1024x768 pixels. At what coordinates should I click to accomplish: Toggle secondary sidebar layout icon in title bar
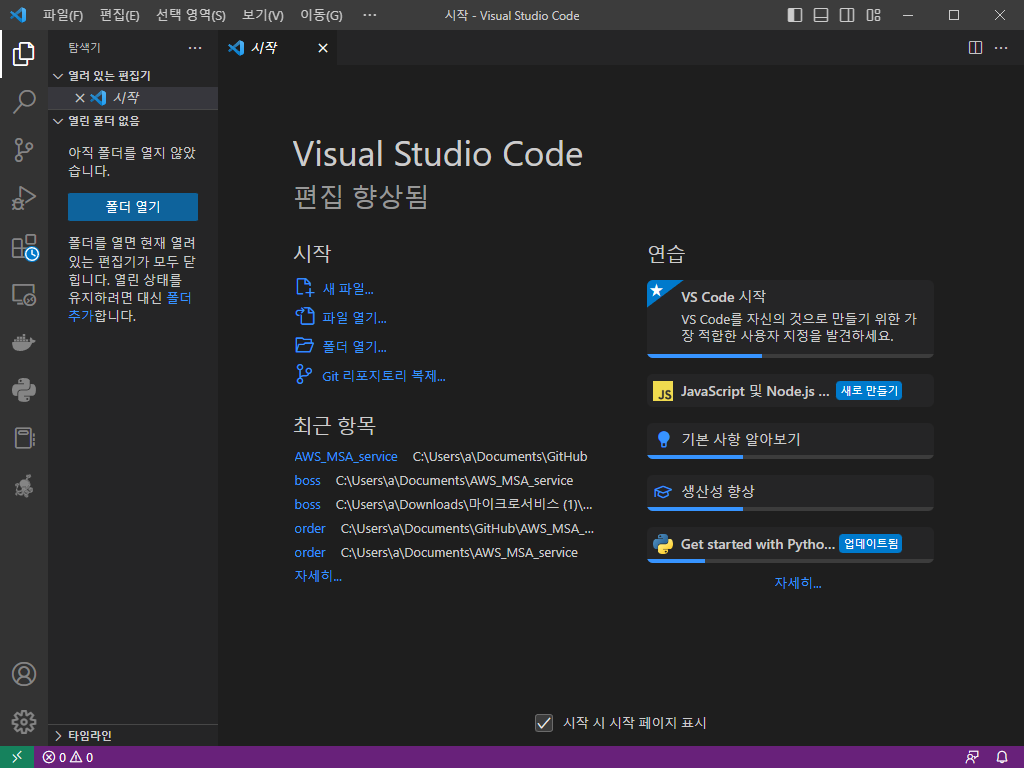coord(847,15)
